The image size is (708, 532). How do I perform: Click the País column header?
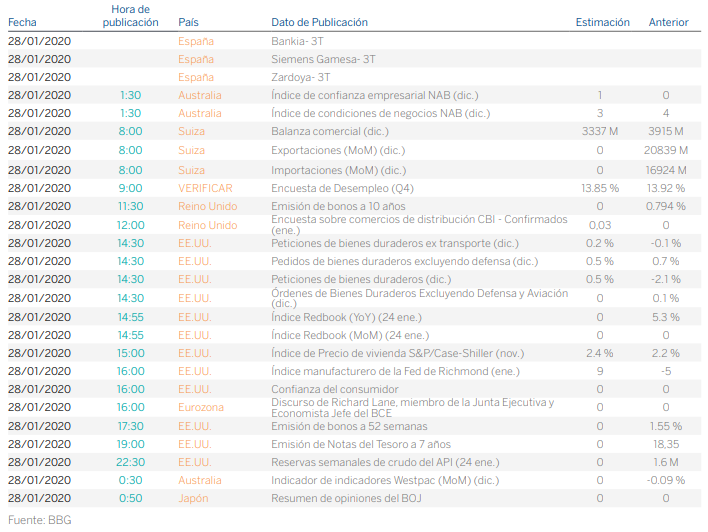(188, 22)
